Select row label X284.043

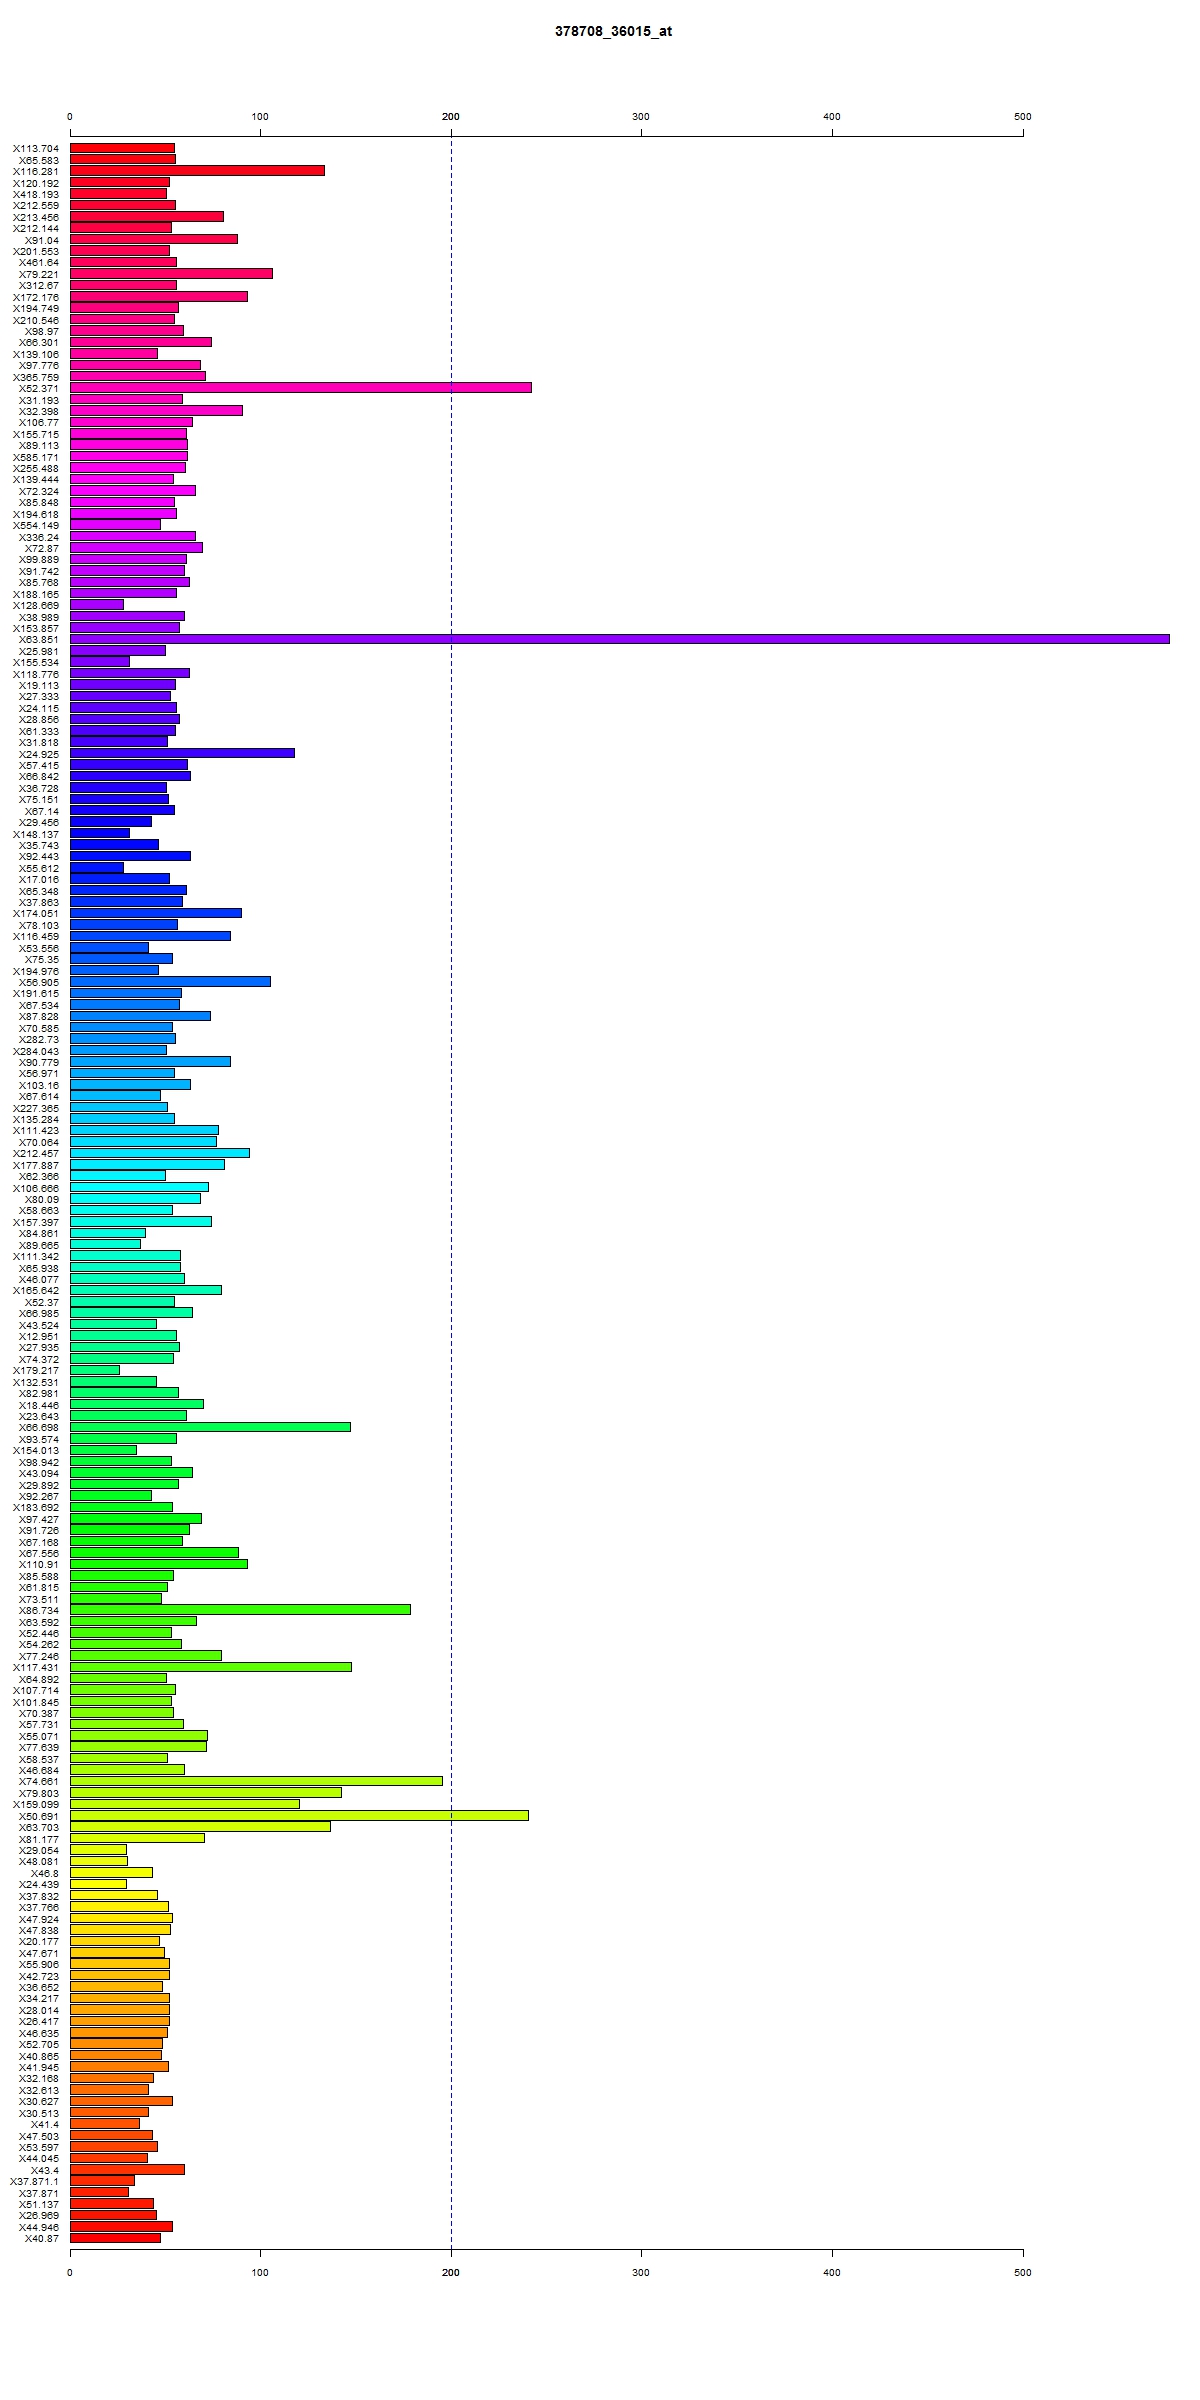(x=36, y=1051)
